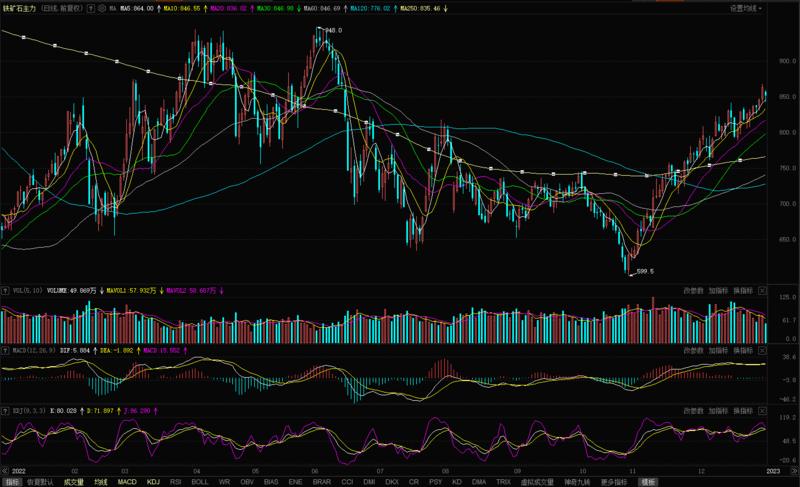Click the magenta MA20 value label

pos(228,9)
